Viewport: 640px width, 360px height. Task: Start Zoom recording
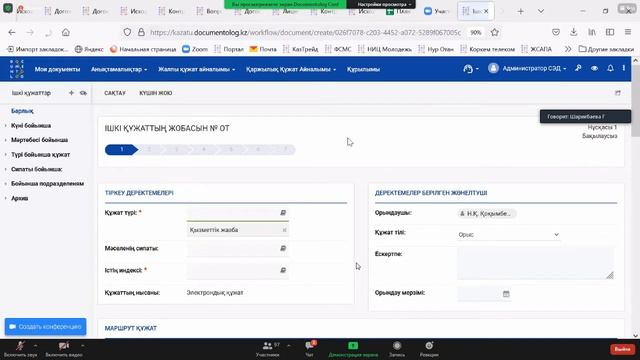tap(397, 349)
